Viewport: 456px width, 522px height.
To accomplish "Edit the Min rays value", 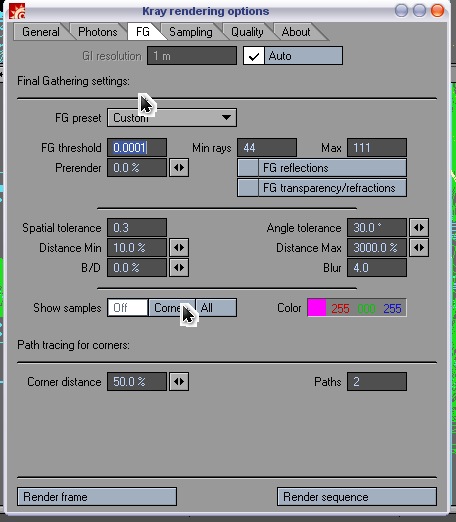I will tap(267, 148).
